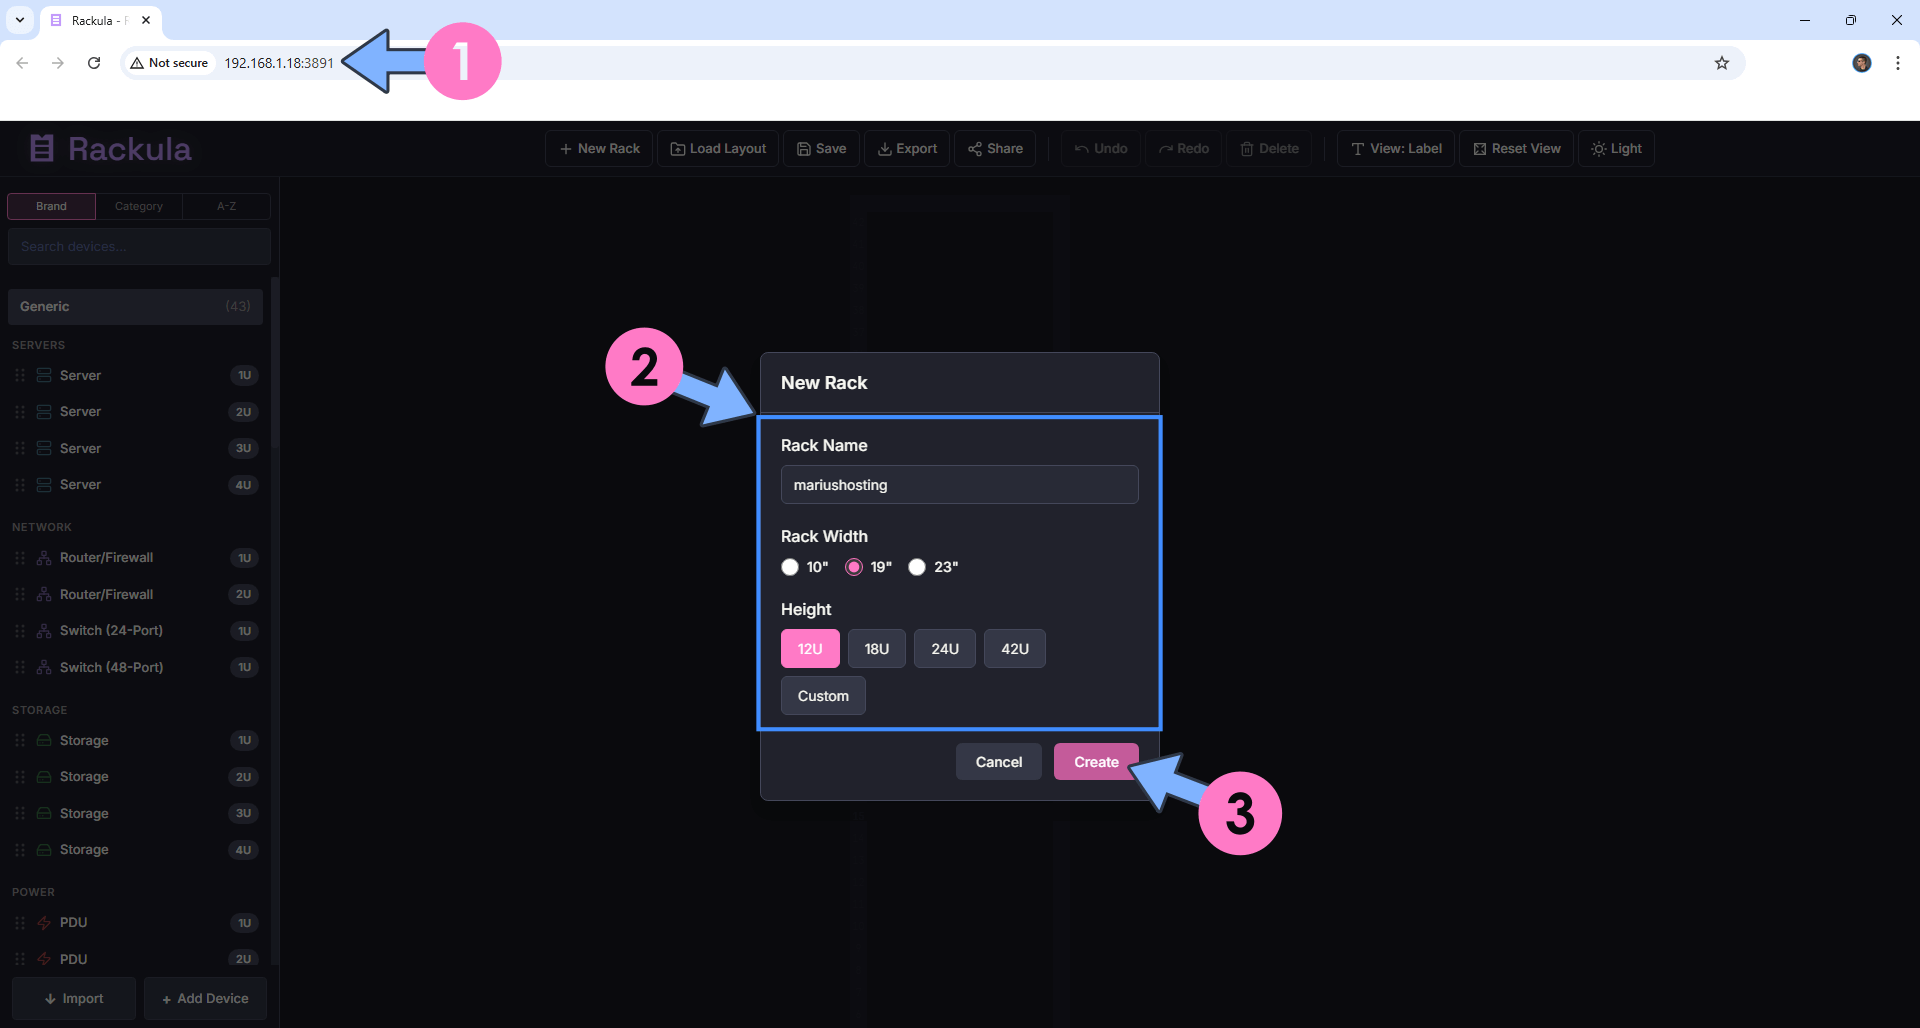Click the Rackula logo icon
This screenshot has width=1920, height=1028.
(x=41, y=149)
